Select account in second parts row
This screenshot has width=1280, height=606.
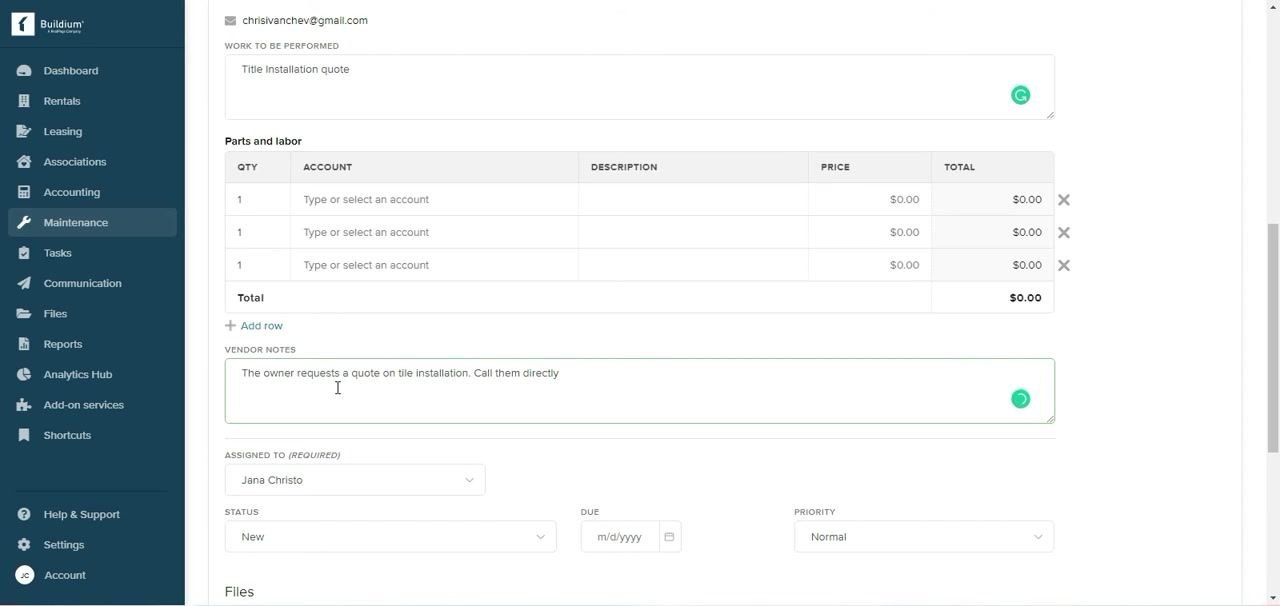[x=434, y=232]
